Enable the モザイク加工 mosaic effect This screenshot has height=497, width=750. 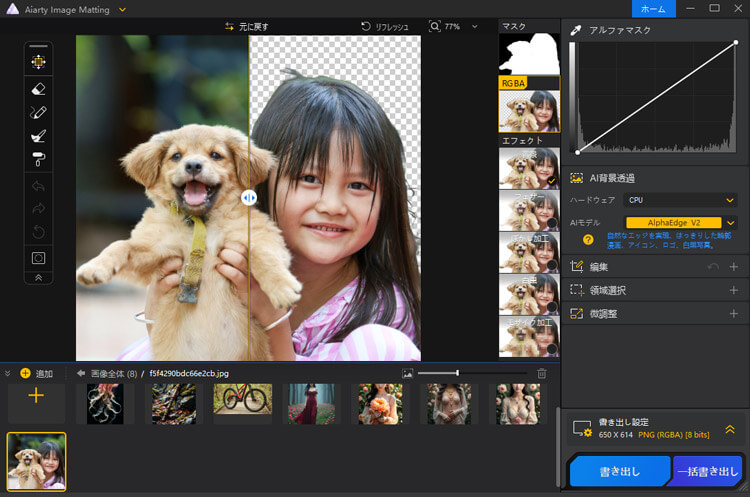coord(529,337)
